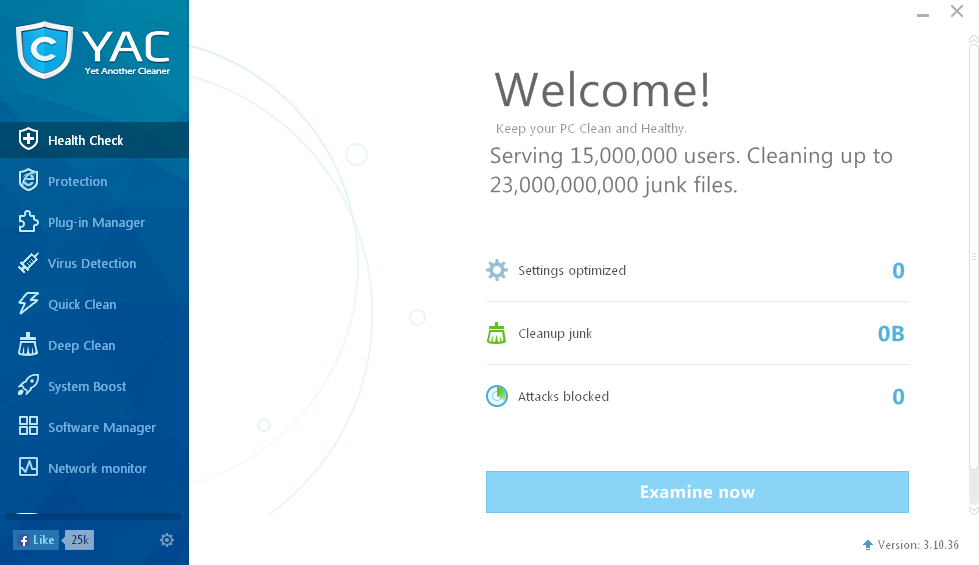Open Software Manager label in sidebar
979x565 pixels.
102,428
